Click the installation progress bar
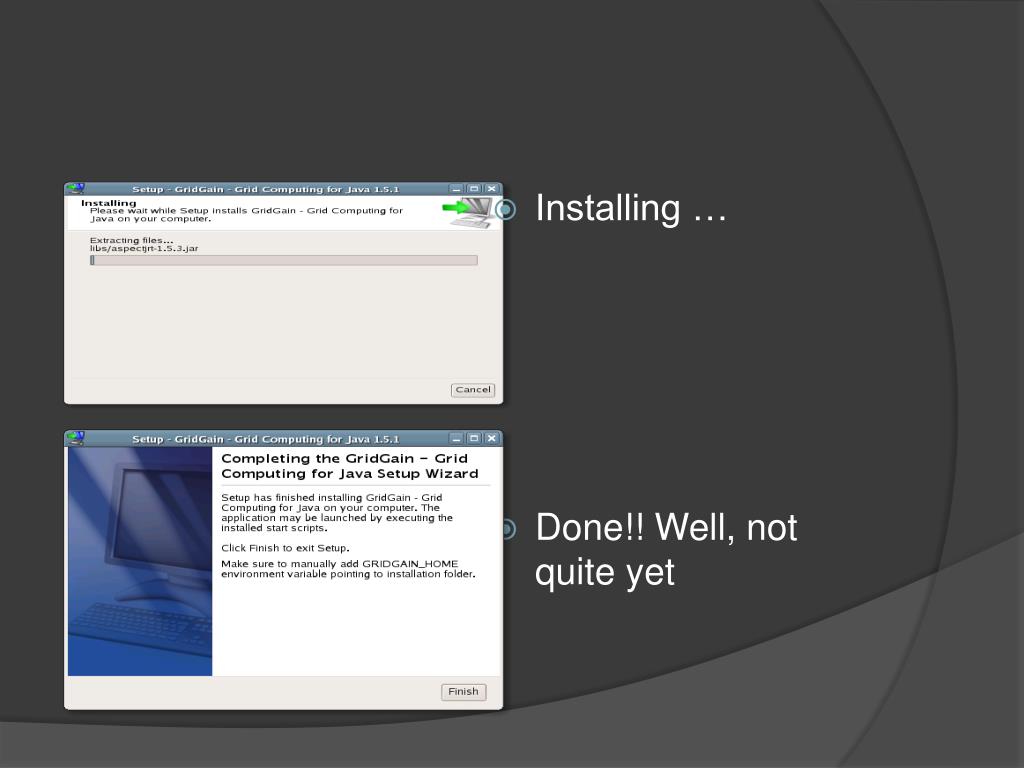Viewport: 1024px width, 768px height. [x=283, y=260]
